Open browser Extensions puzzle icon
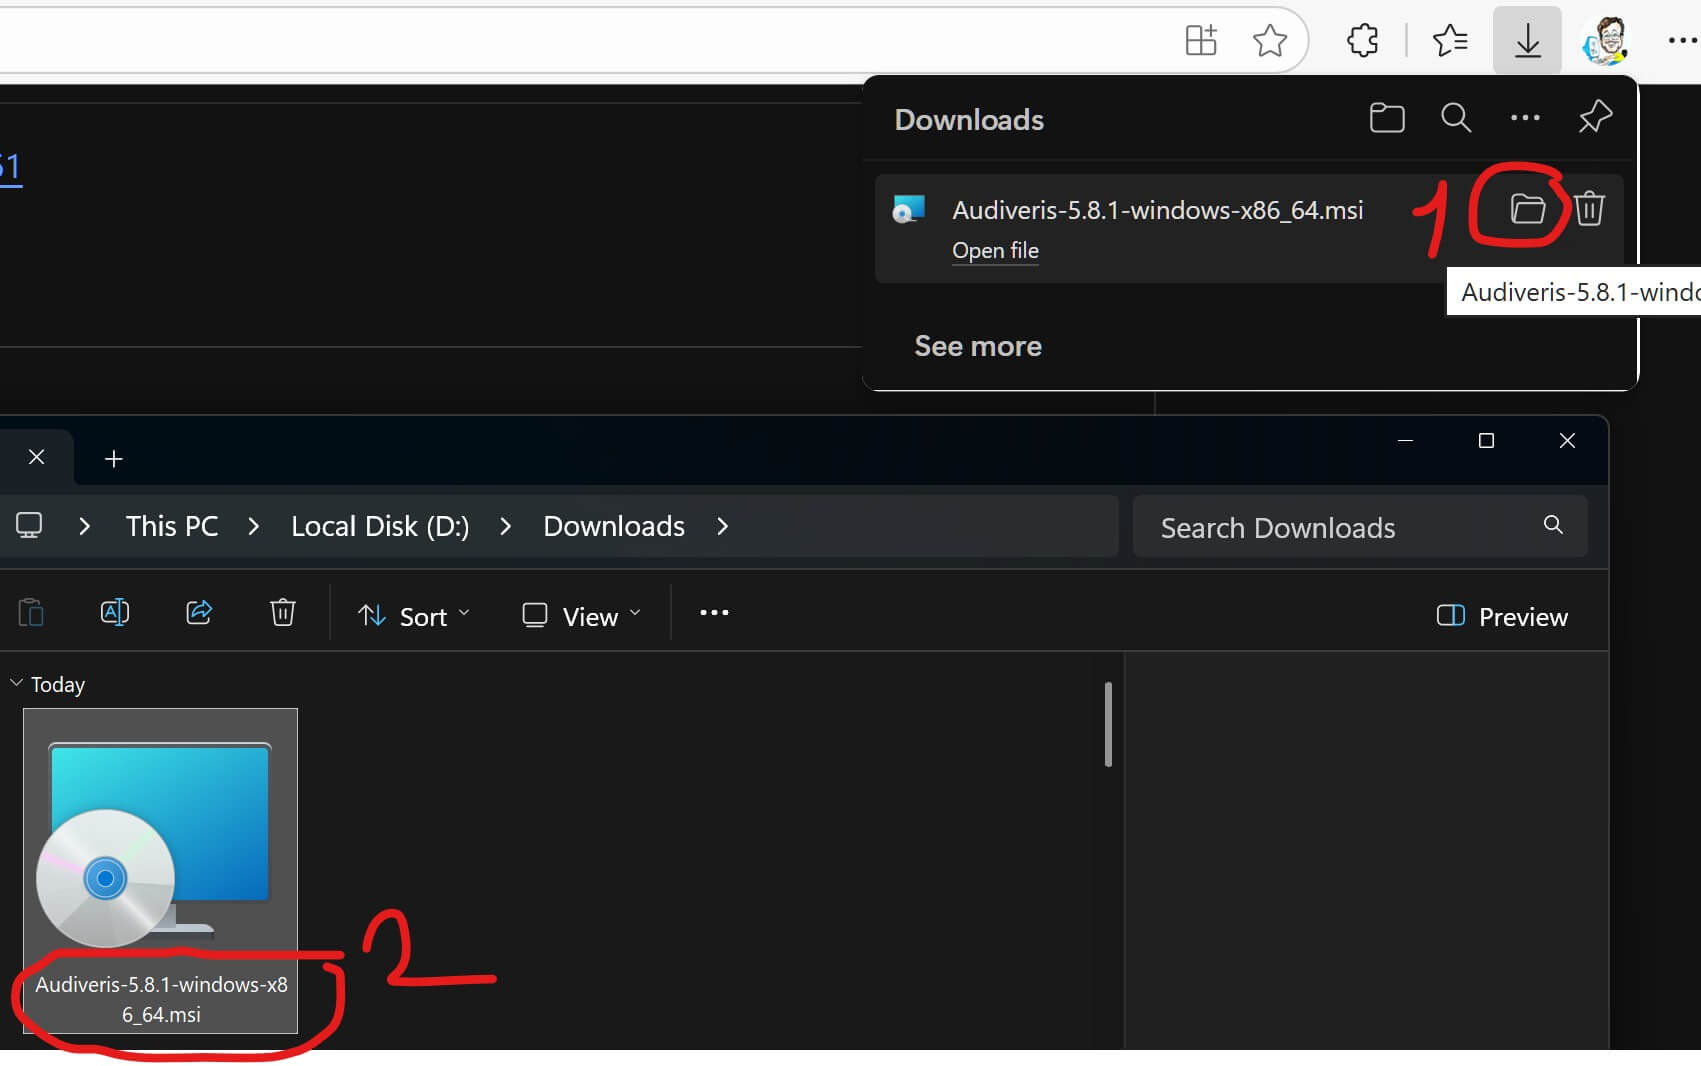1701x1066 pixels. click(x=1362, y=40)
